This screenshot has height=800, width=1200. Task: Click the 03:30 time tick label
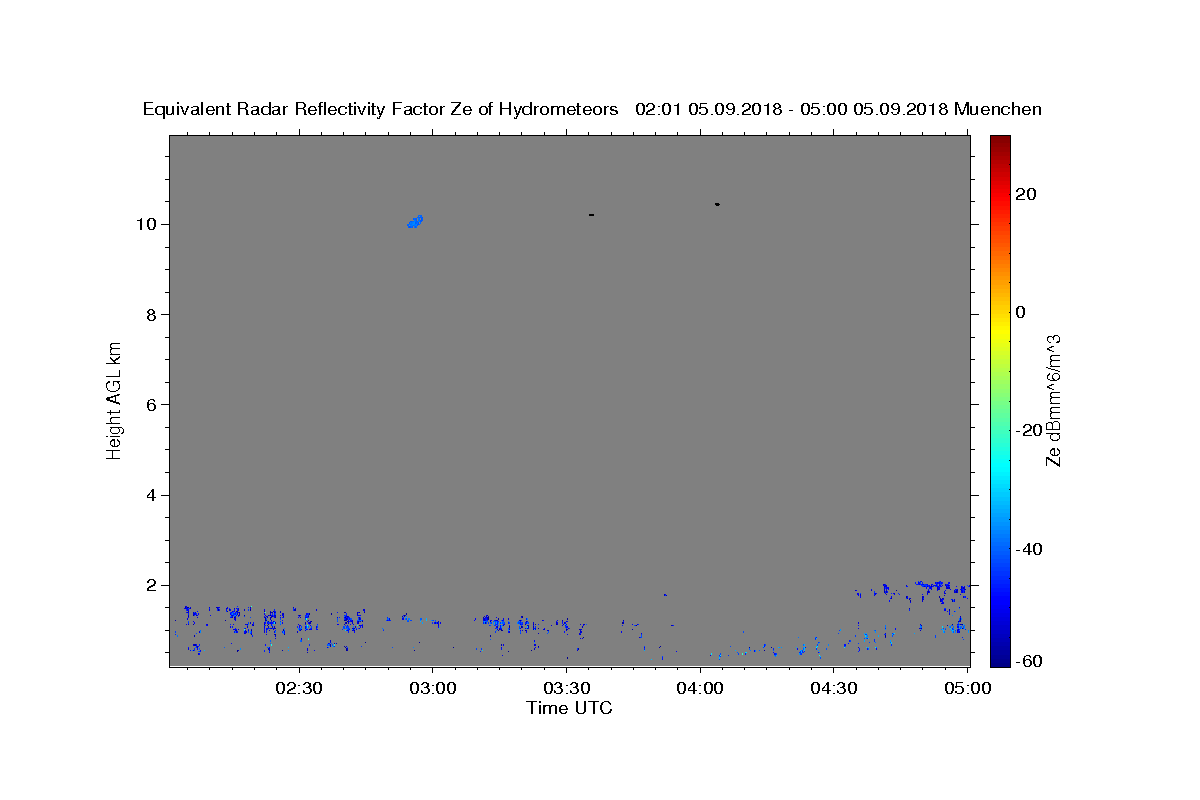pyautogui.click(x=566, y=689)
